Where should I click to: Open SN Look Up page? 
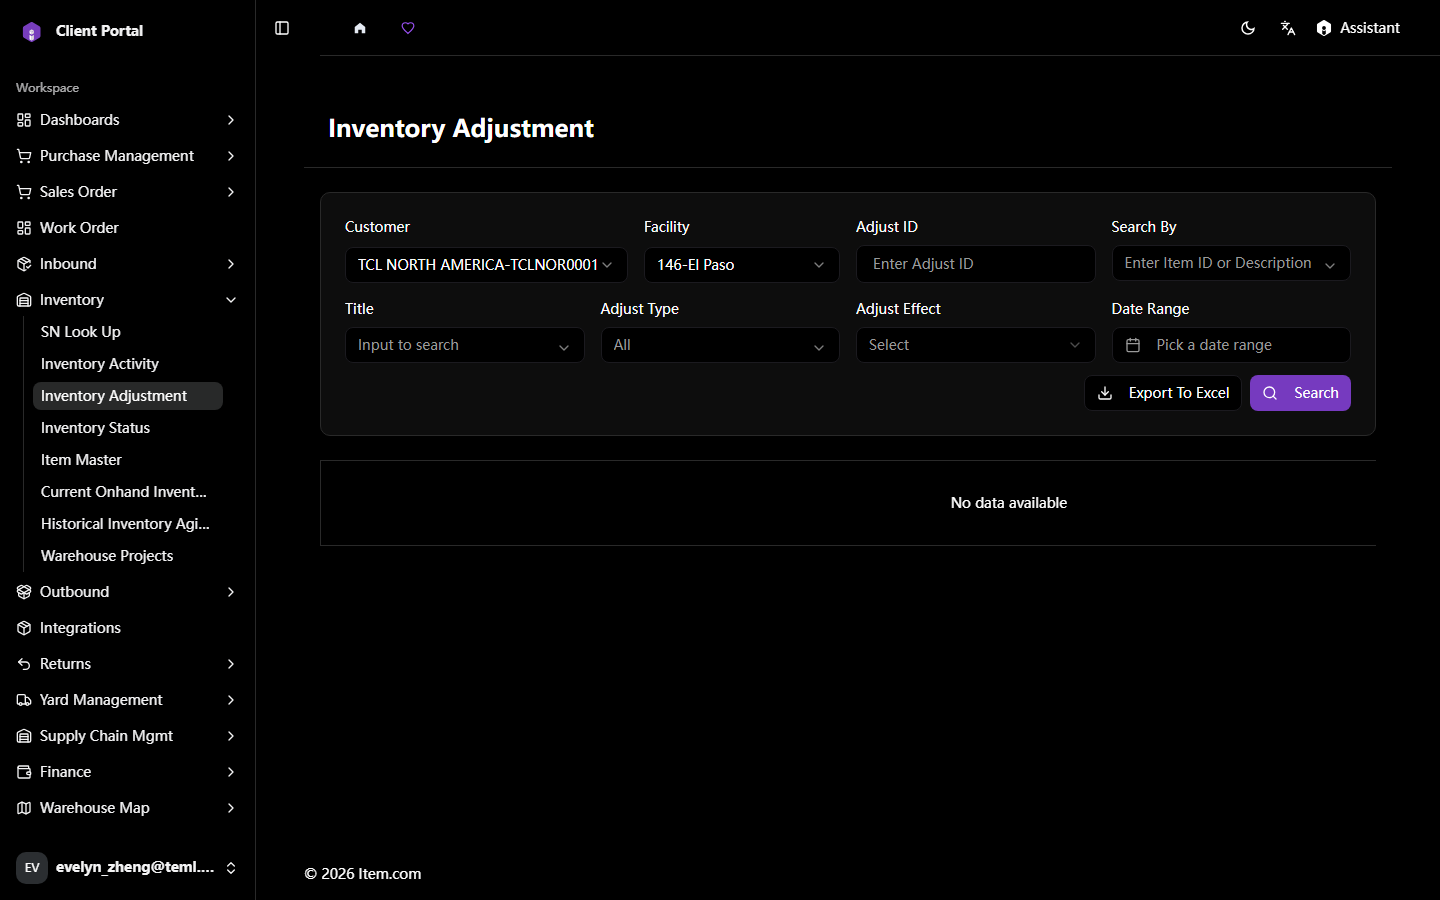128,332
